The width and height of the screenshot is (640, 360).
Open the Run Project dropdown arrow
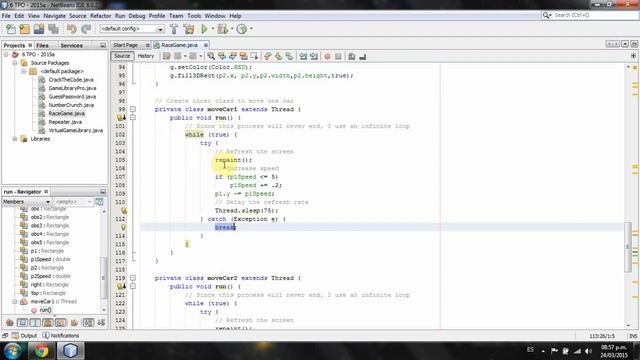click(x=212, y=29)
